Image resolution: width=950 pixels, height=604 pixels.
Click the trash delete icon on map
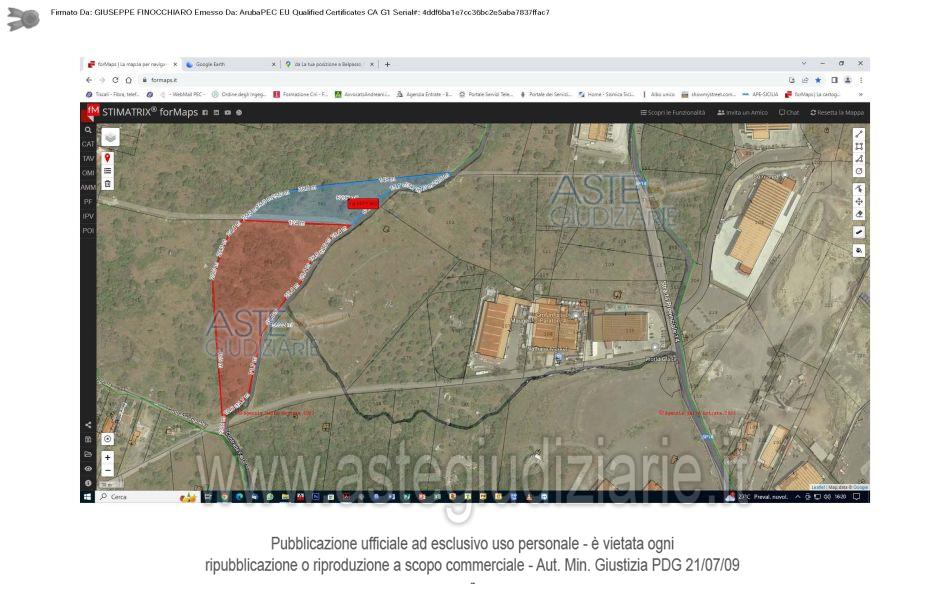[x=108, y=184]
